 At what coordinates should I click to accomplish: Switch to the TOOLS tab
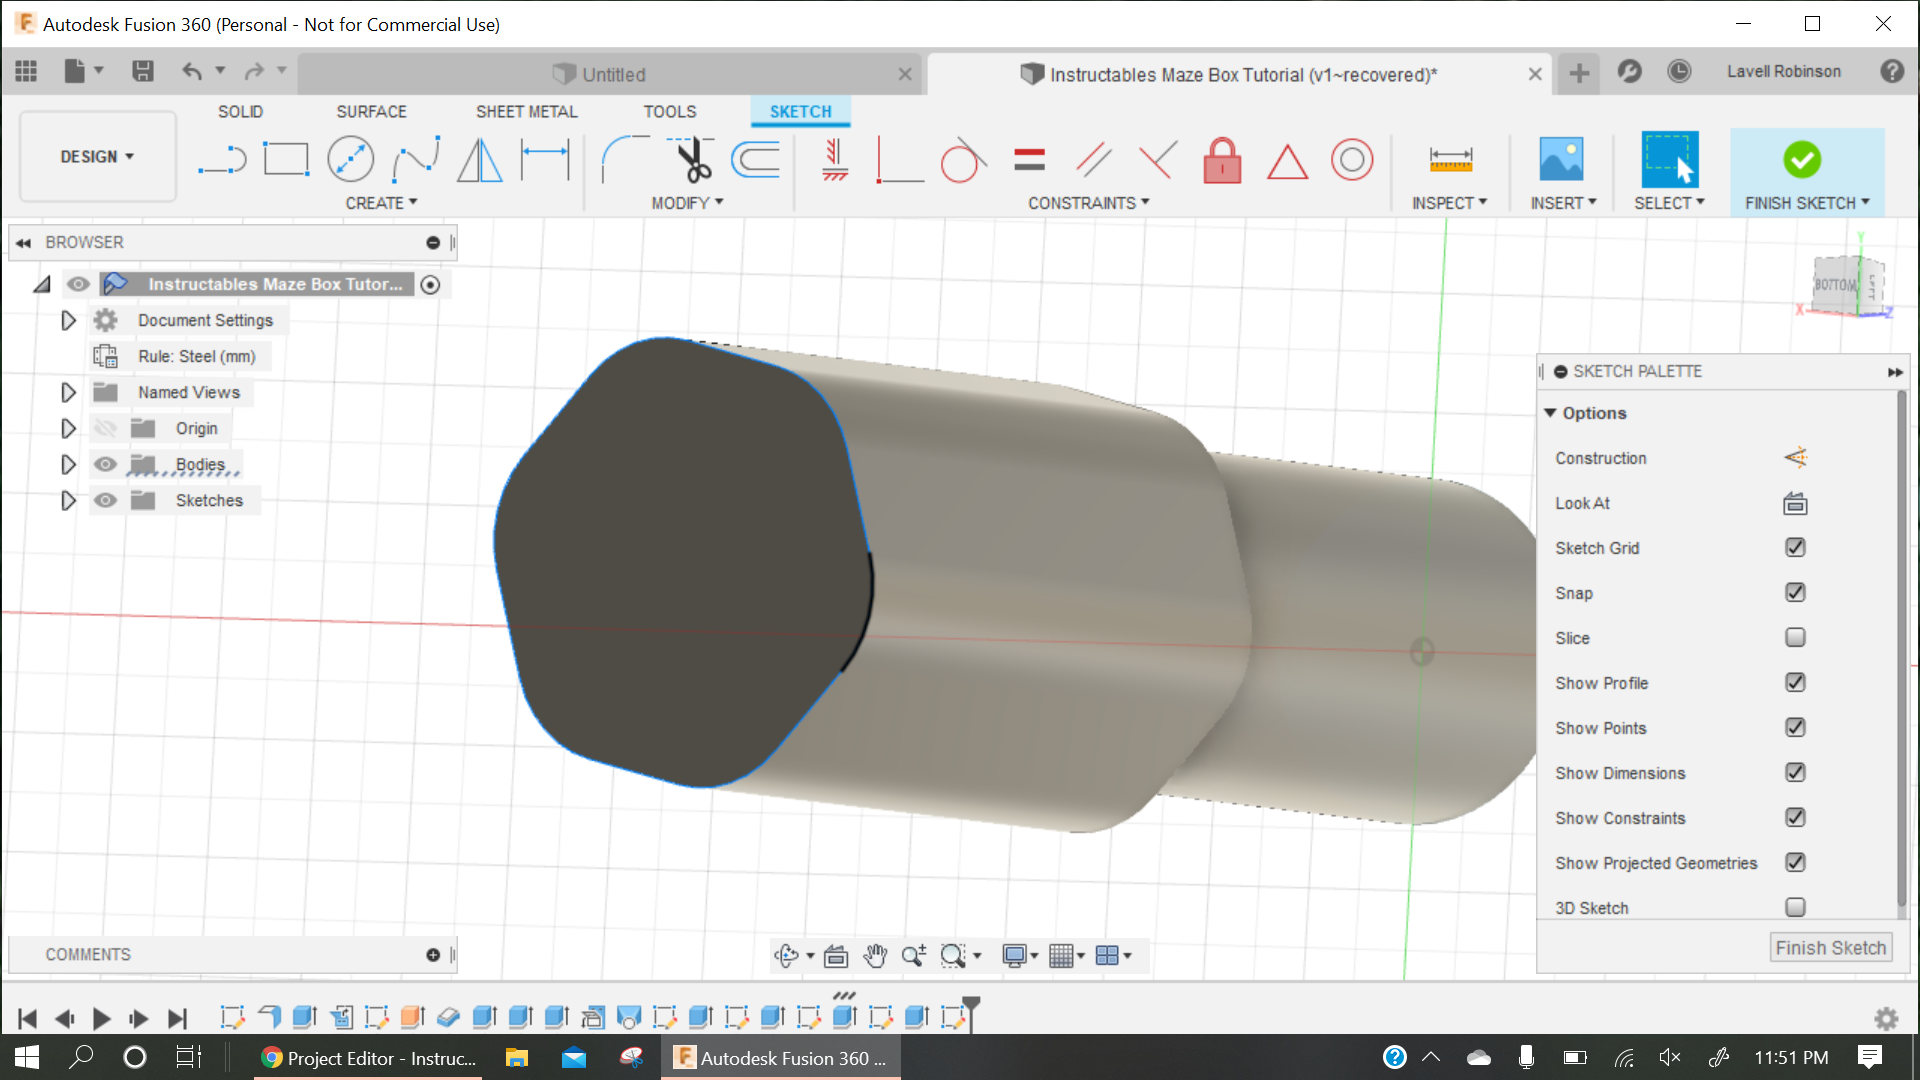pos(669,112)
